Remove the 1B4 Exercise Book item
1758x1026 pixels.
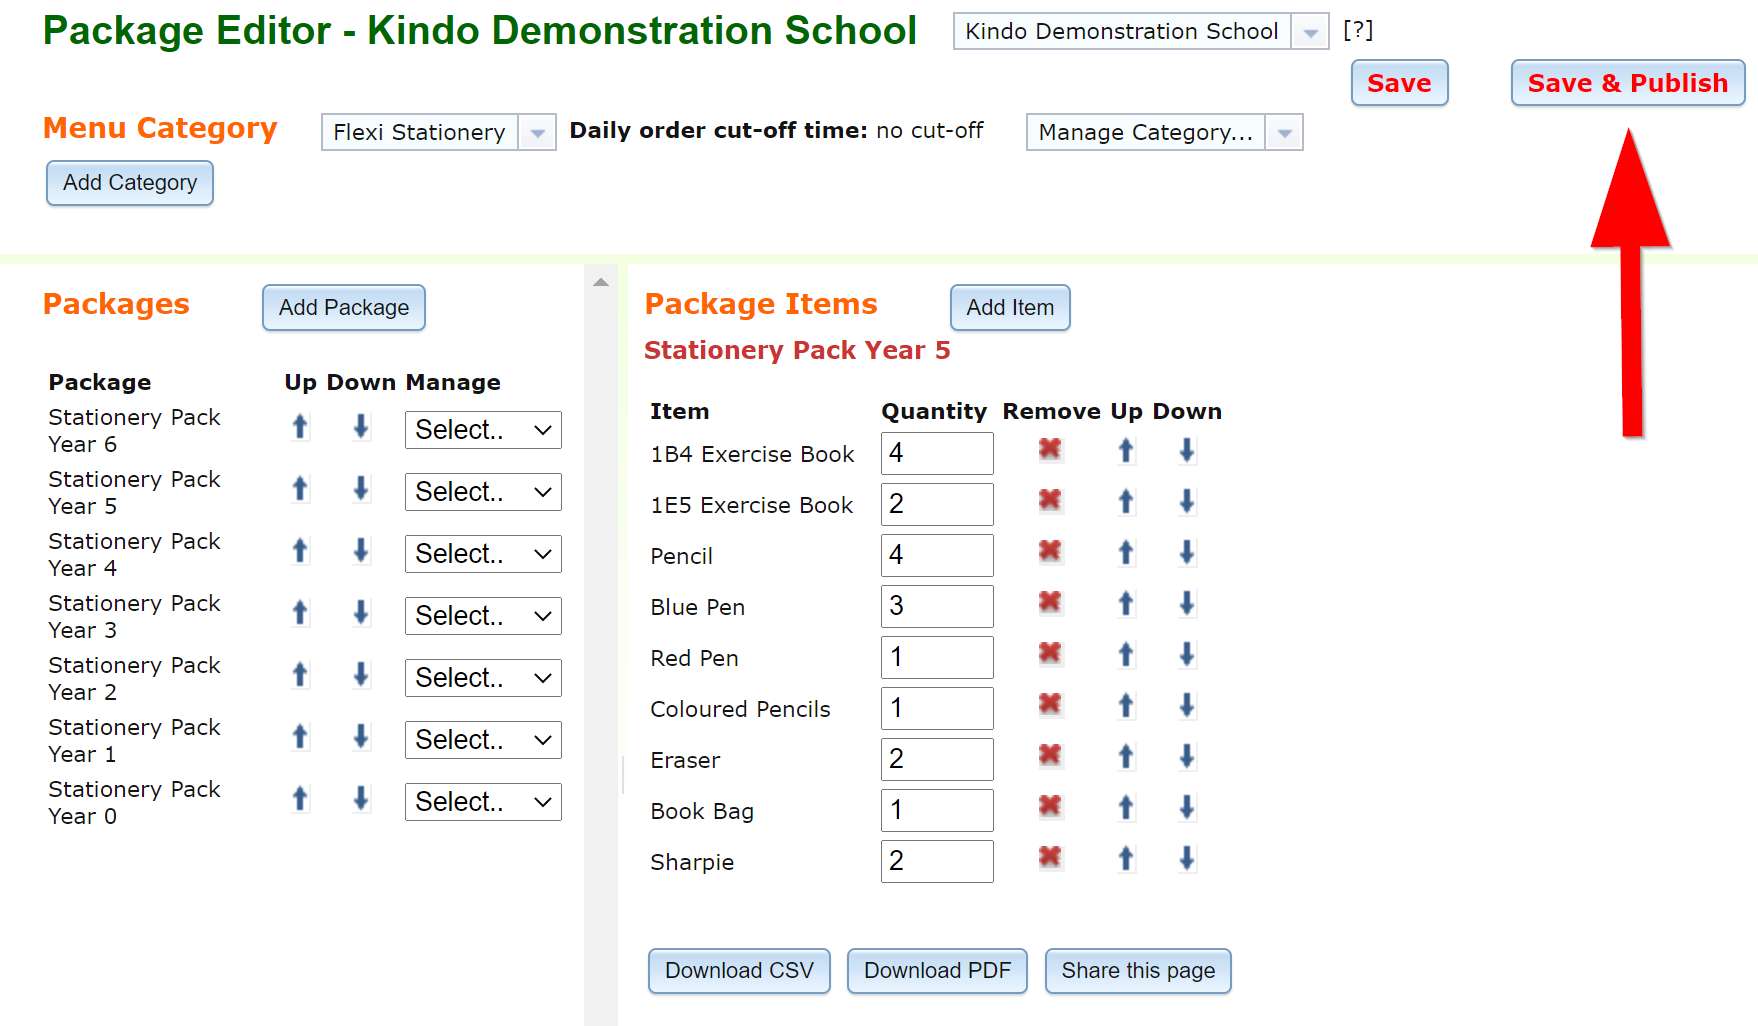pyautogui.click(x=1050, y=449)
